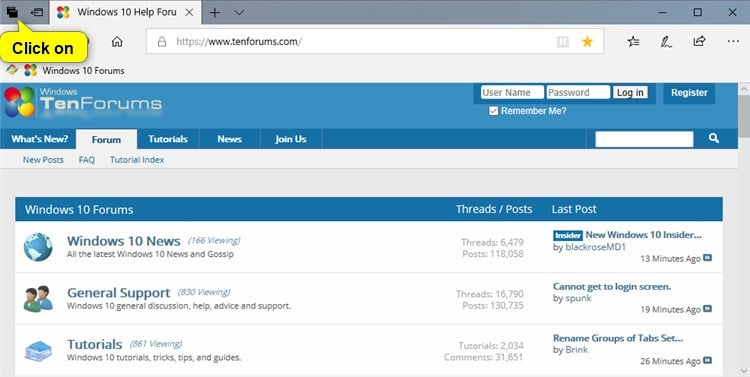The height and width of the screenshot is (377, 750).
Task: View spunk profile
Action: click(578, 299)
